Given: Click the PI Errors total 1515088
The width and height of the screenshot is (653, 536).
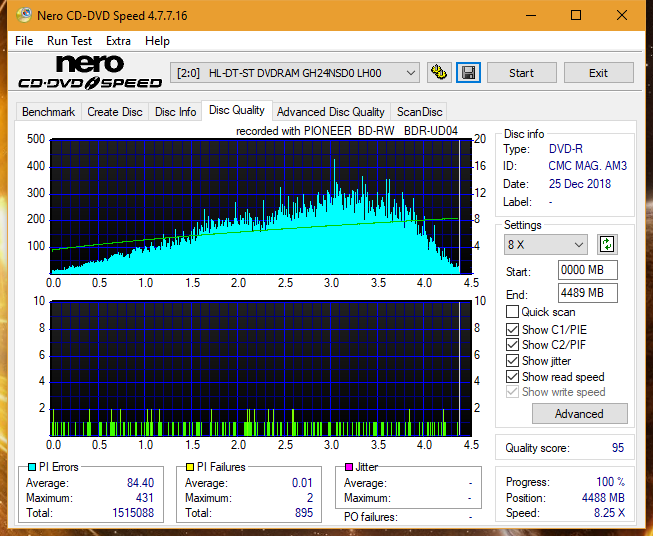Looking at the screenshot, I should (133, 513).
